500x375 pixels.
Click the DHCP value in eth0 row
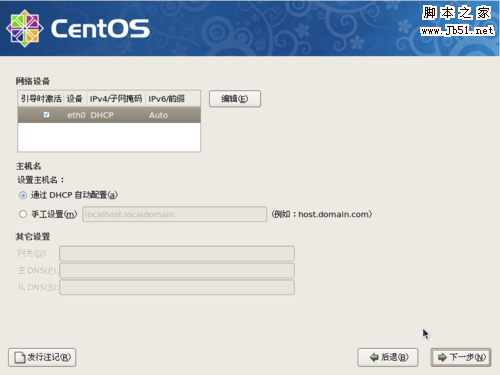point(102,115)
